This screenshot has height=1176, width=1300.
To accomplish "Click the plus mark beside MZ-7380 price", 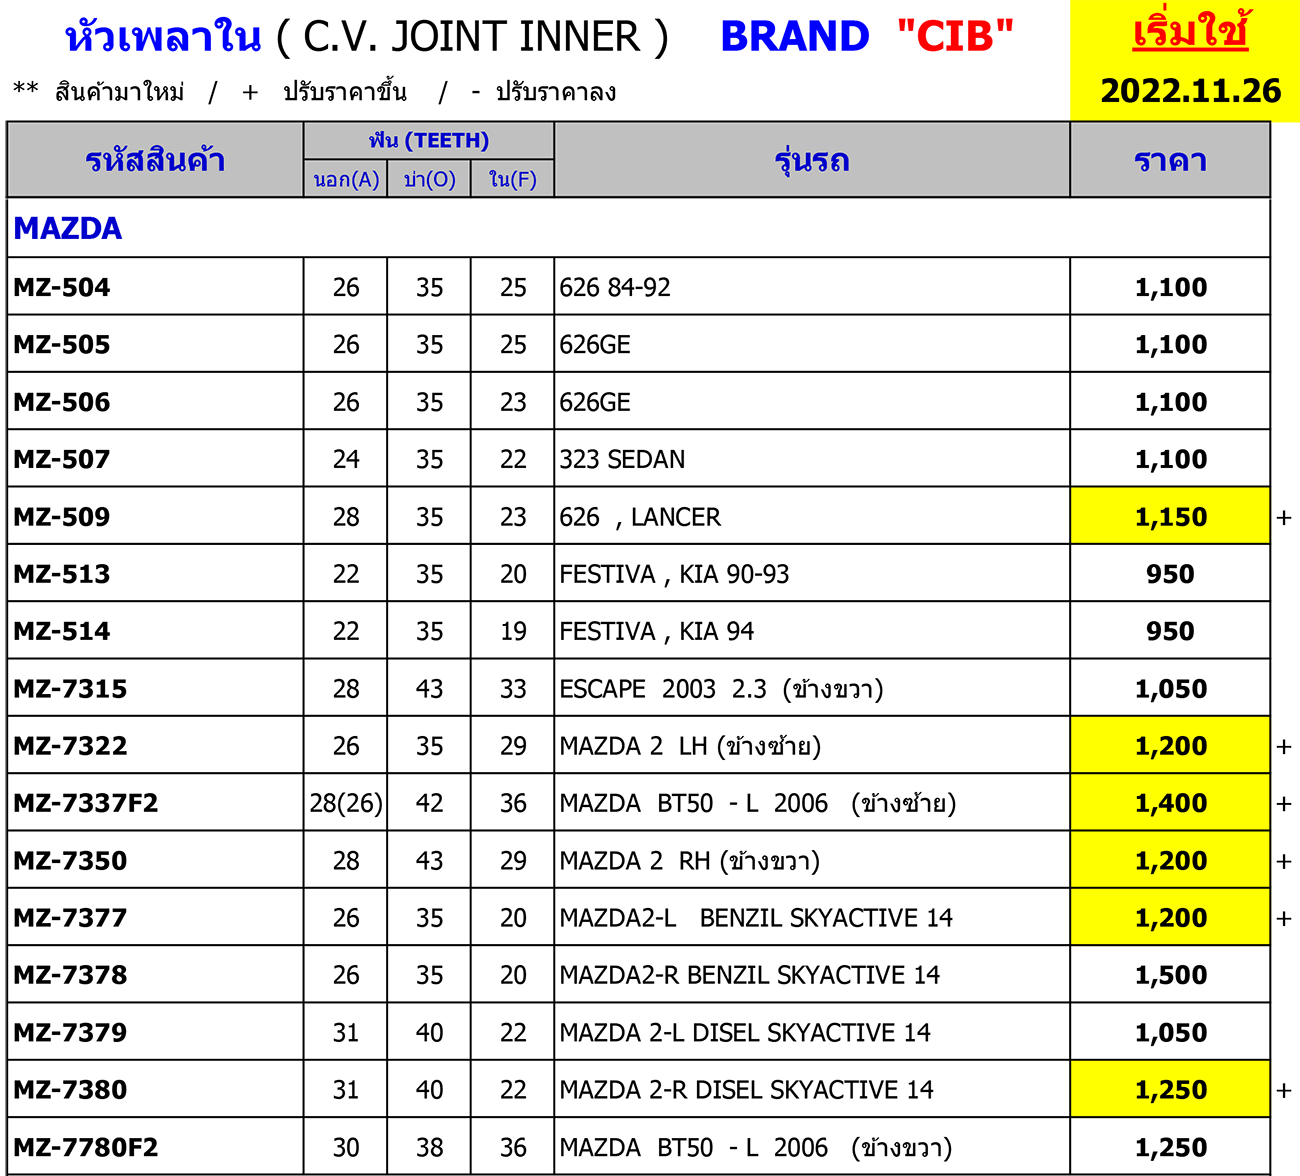I will pyautogui.click(x=1284, y=1091).
